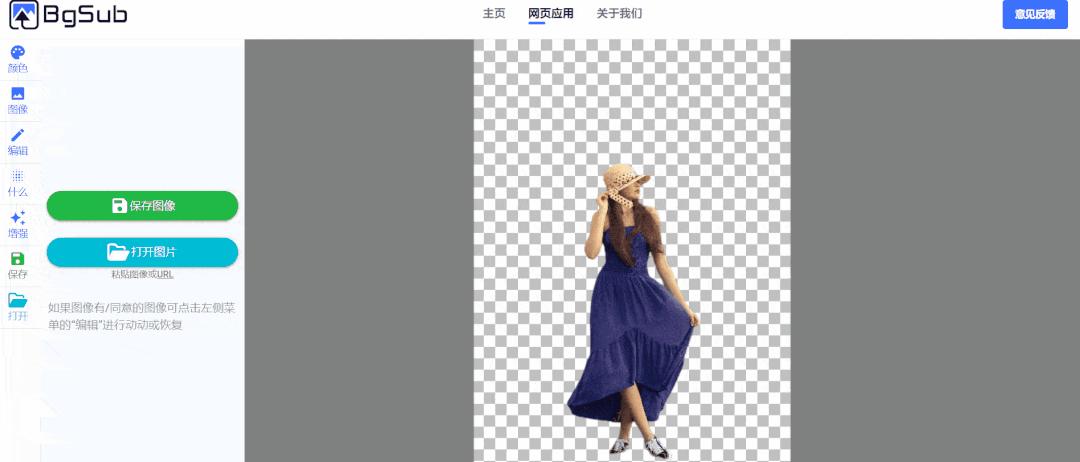Open the 什么 dotted-grid tool in the sidebar
The height and width of the screenshot is (462, 1080).
click(18, 177)
